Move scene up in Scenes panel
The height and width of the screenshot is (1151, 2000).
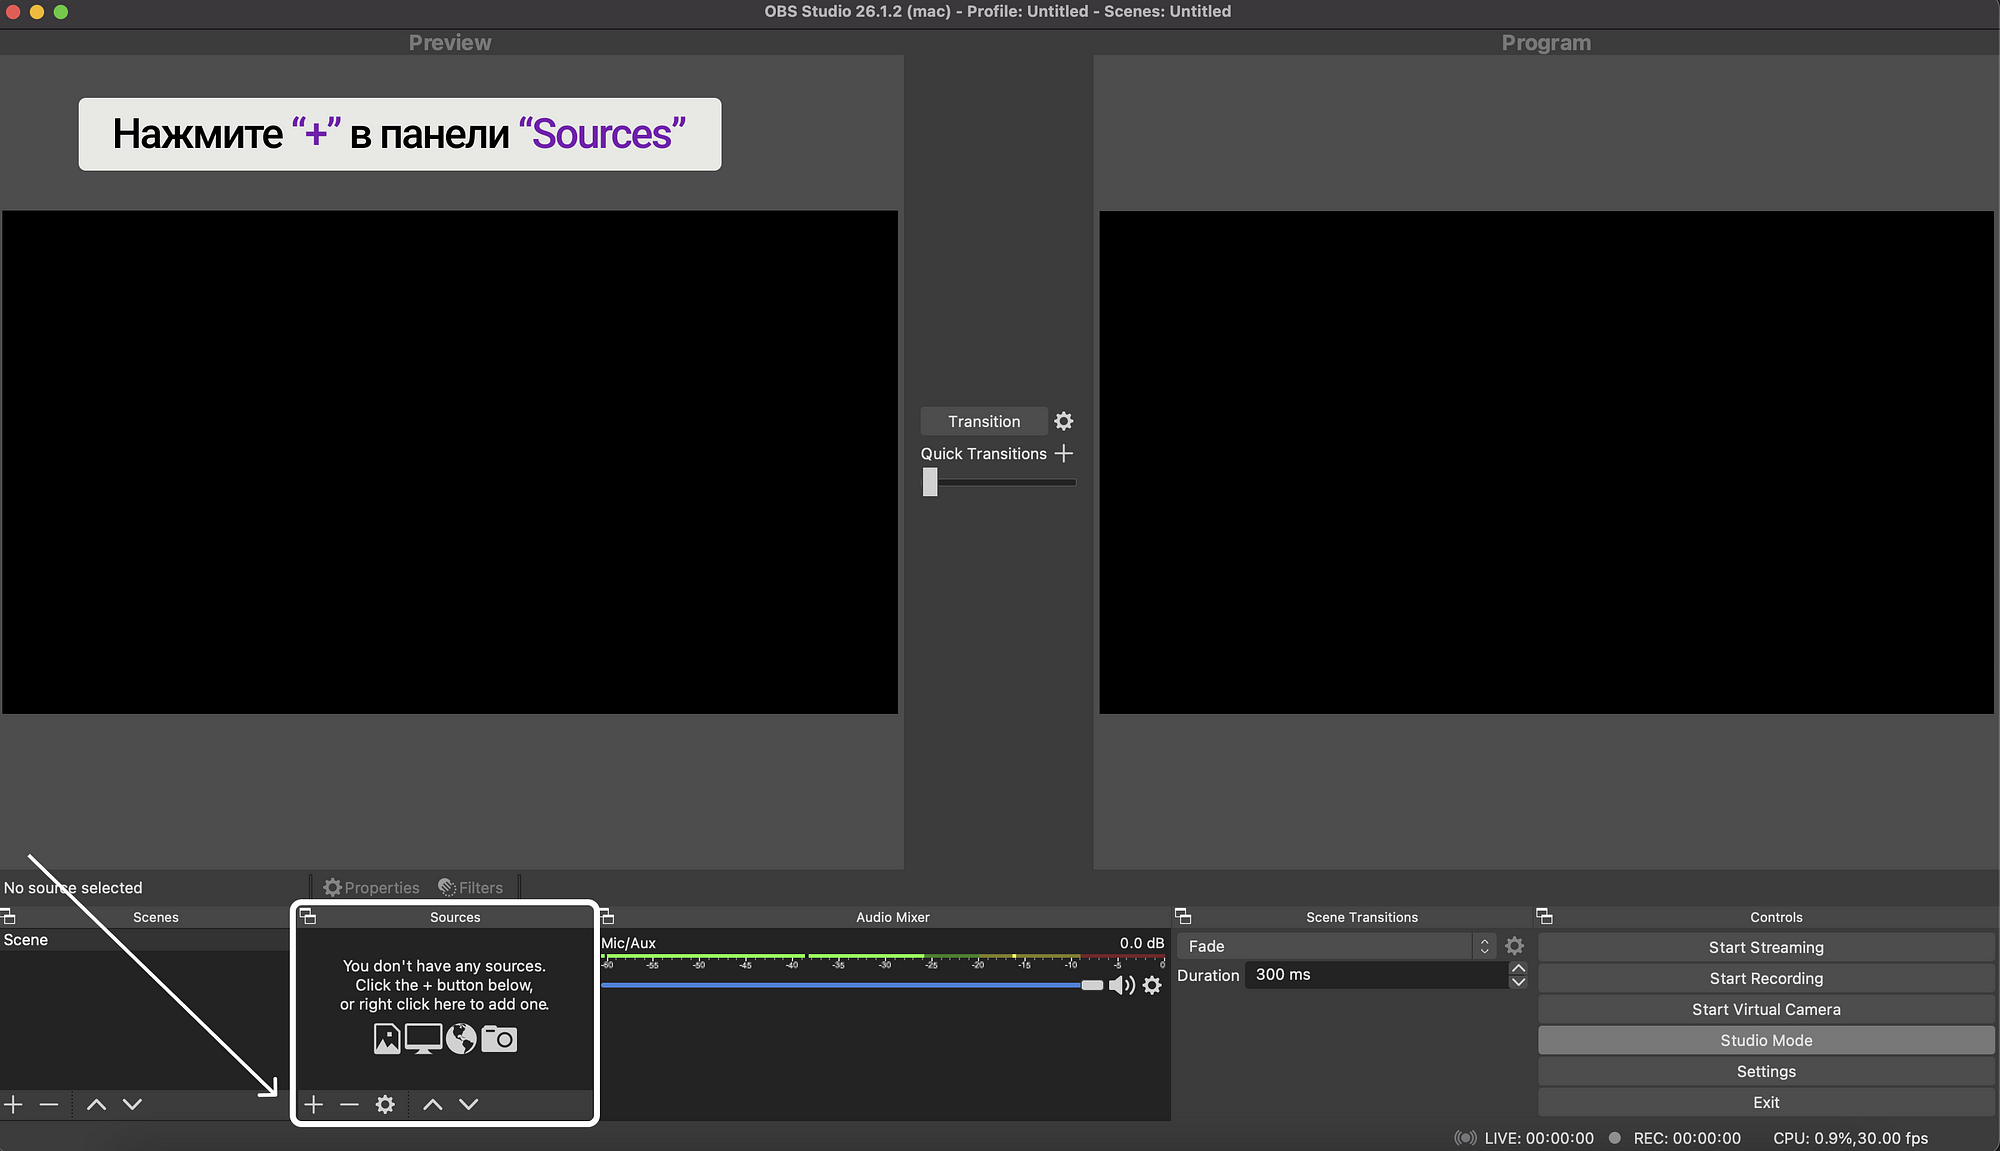(x=96, y=1104)
